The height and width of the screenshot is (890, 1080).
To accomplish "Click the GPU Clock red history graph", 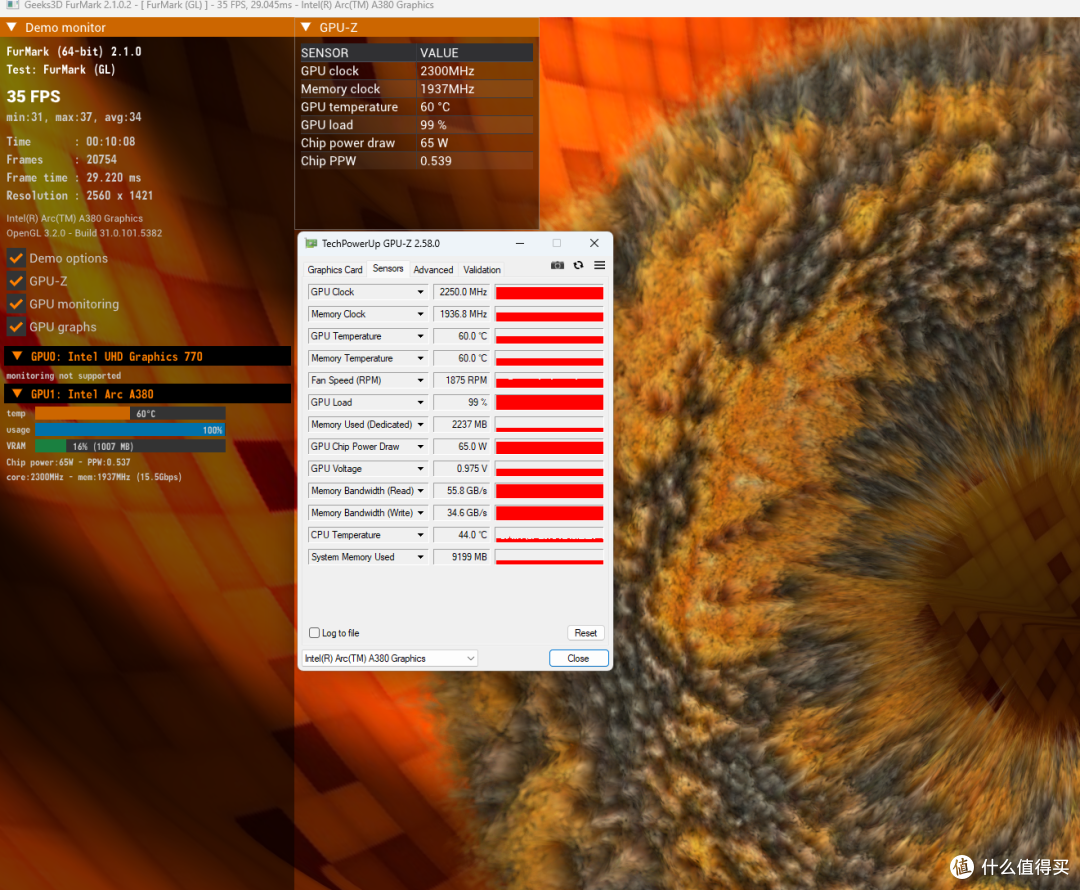I will 550,292.
